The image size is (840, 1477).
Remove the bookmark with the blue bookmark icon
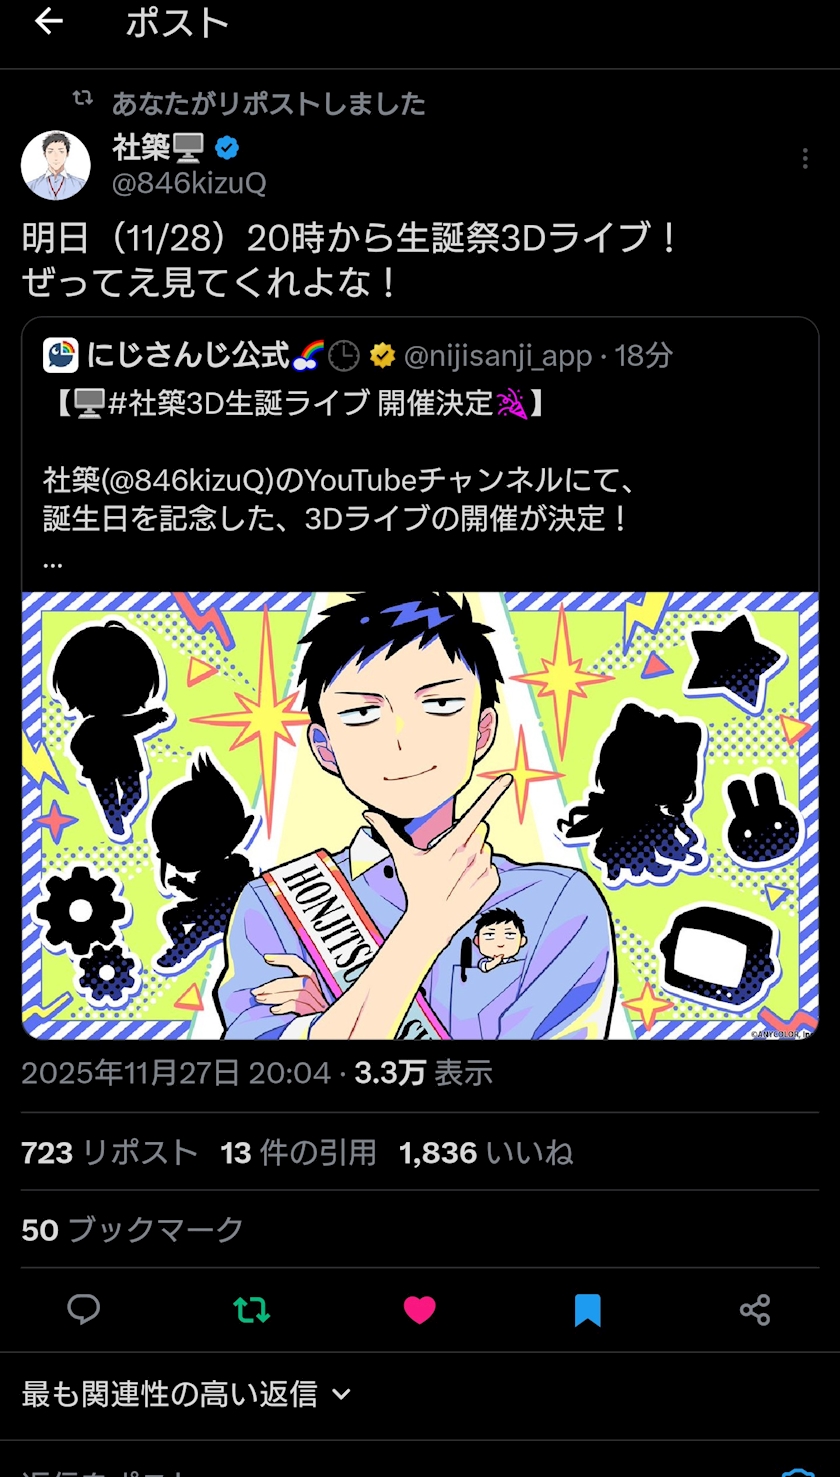587,1309
